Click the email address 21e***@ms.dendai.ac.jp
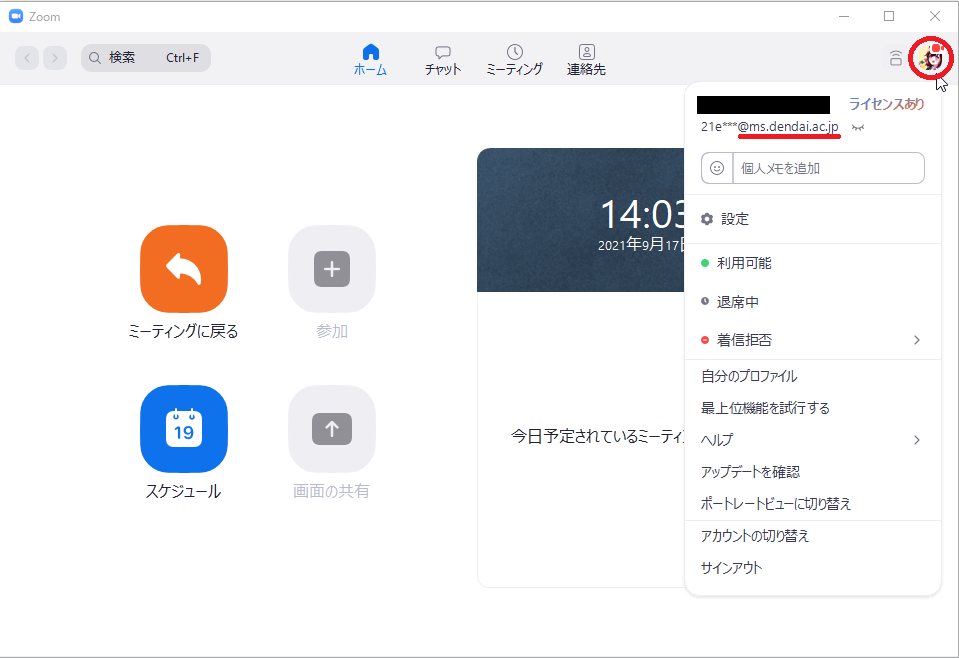Screen dimensions: 959x658 pos(769,127)
